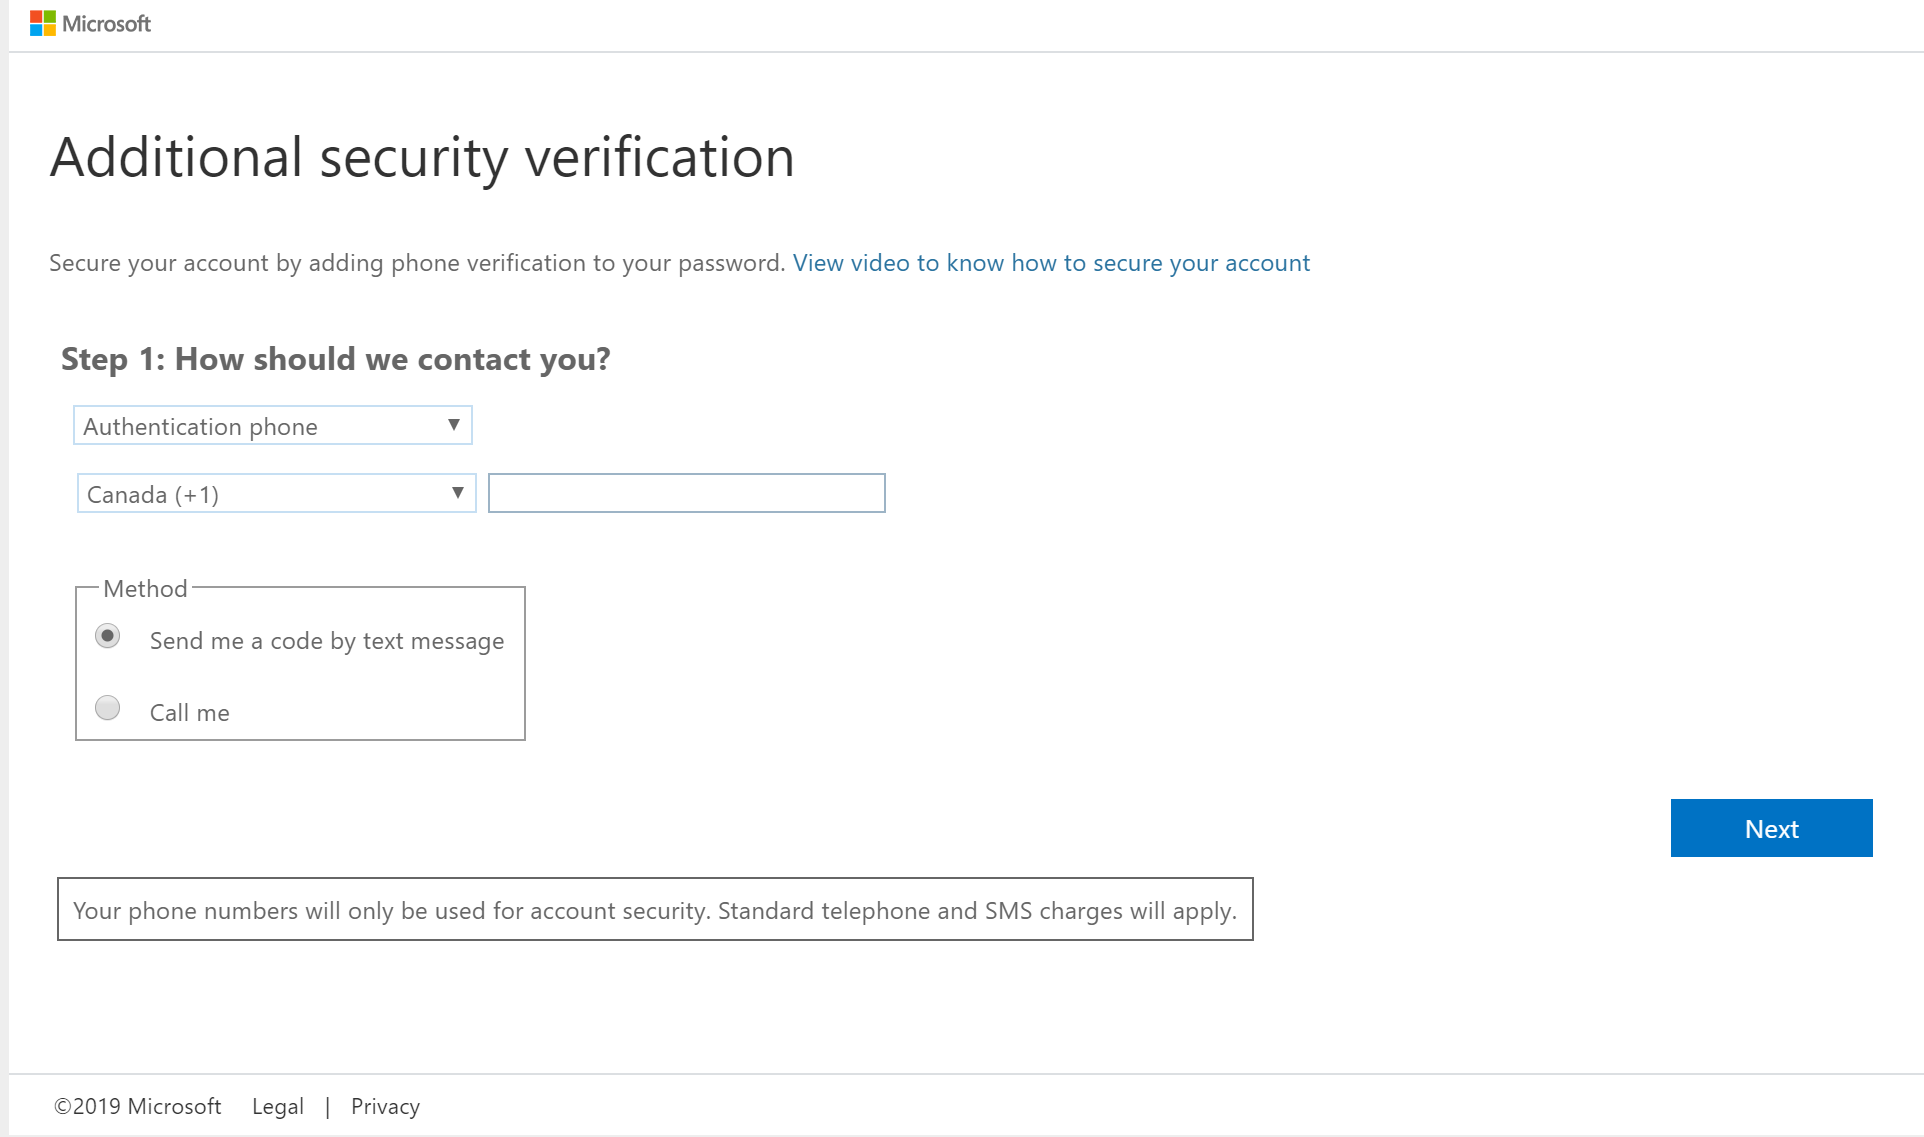Open the Authentication phone dropdown
The height and width of the screenshot is (1137, 1924).
click(x=260, y=426)
